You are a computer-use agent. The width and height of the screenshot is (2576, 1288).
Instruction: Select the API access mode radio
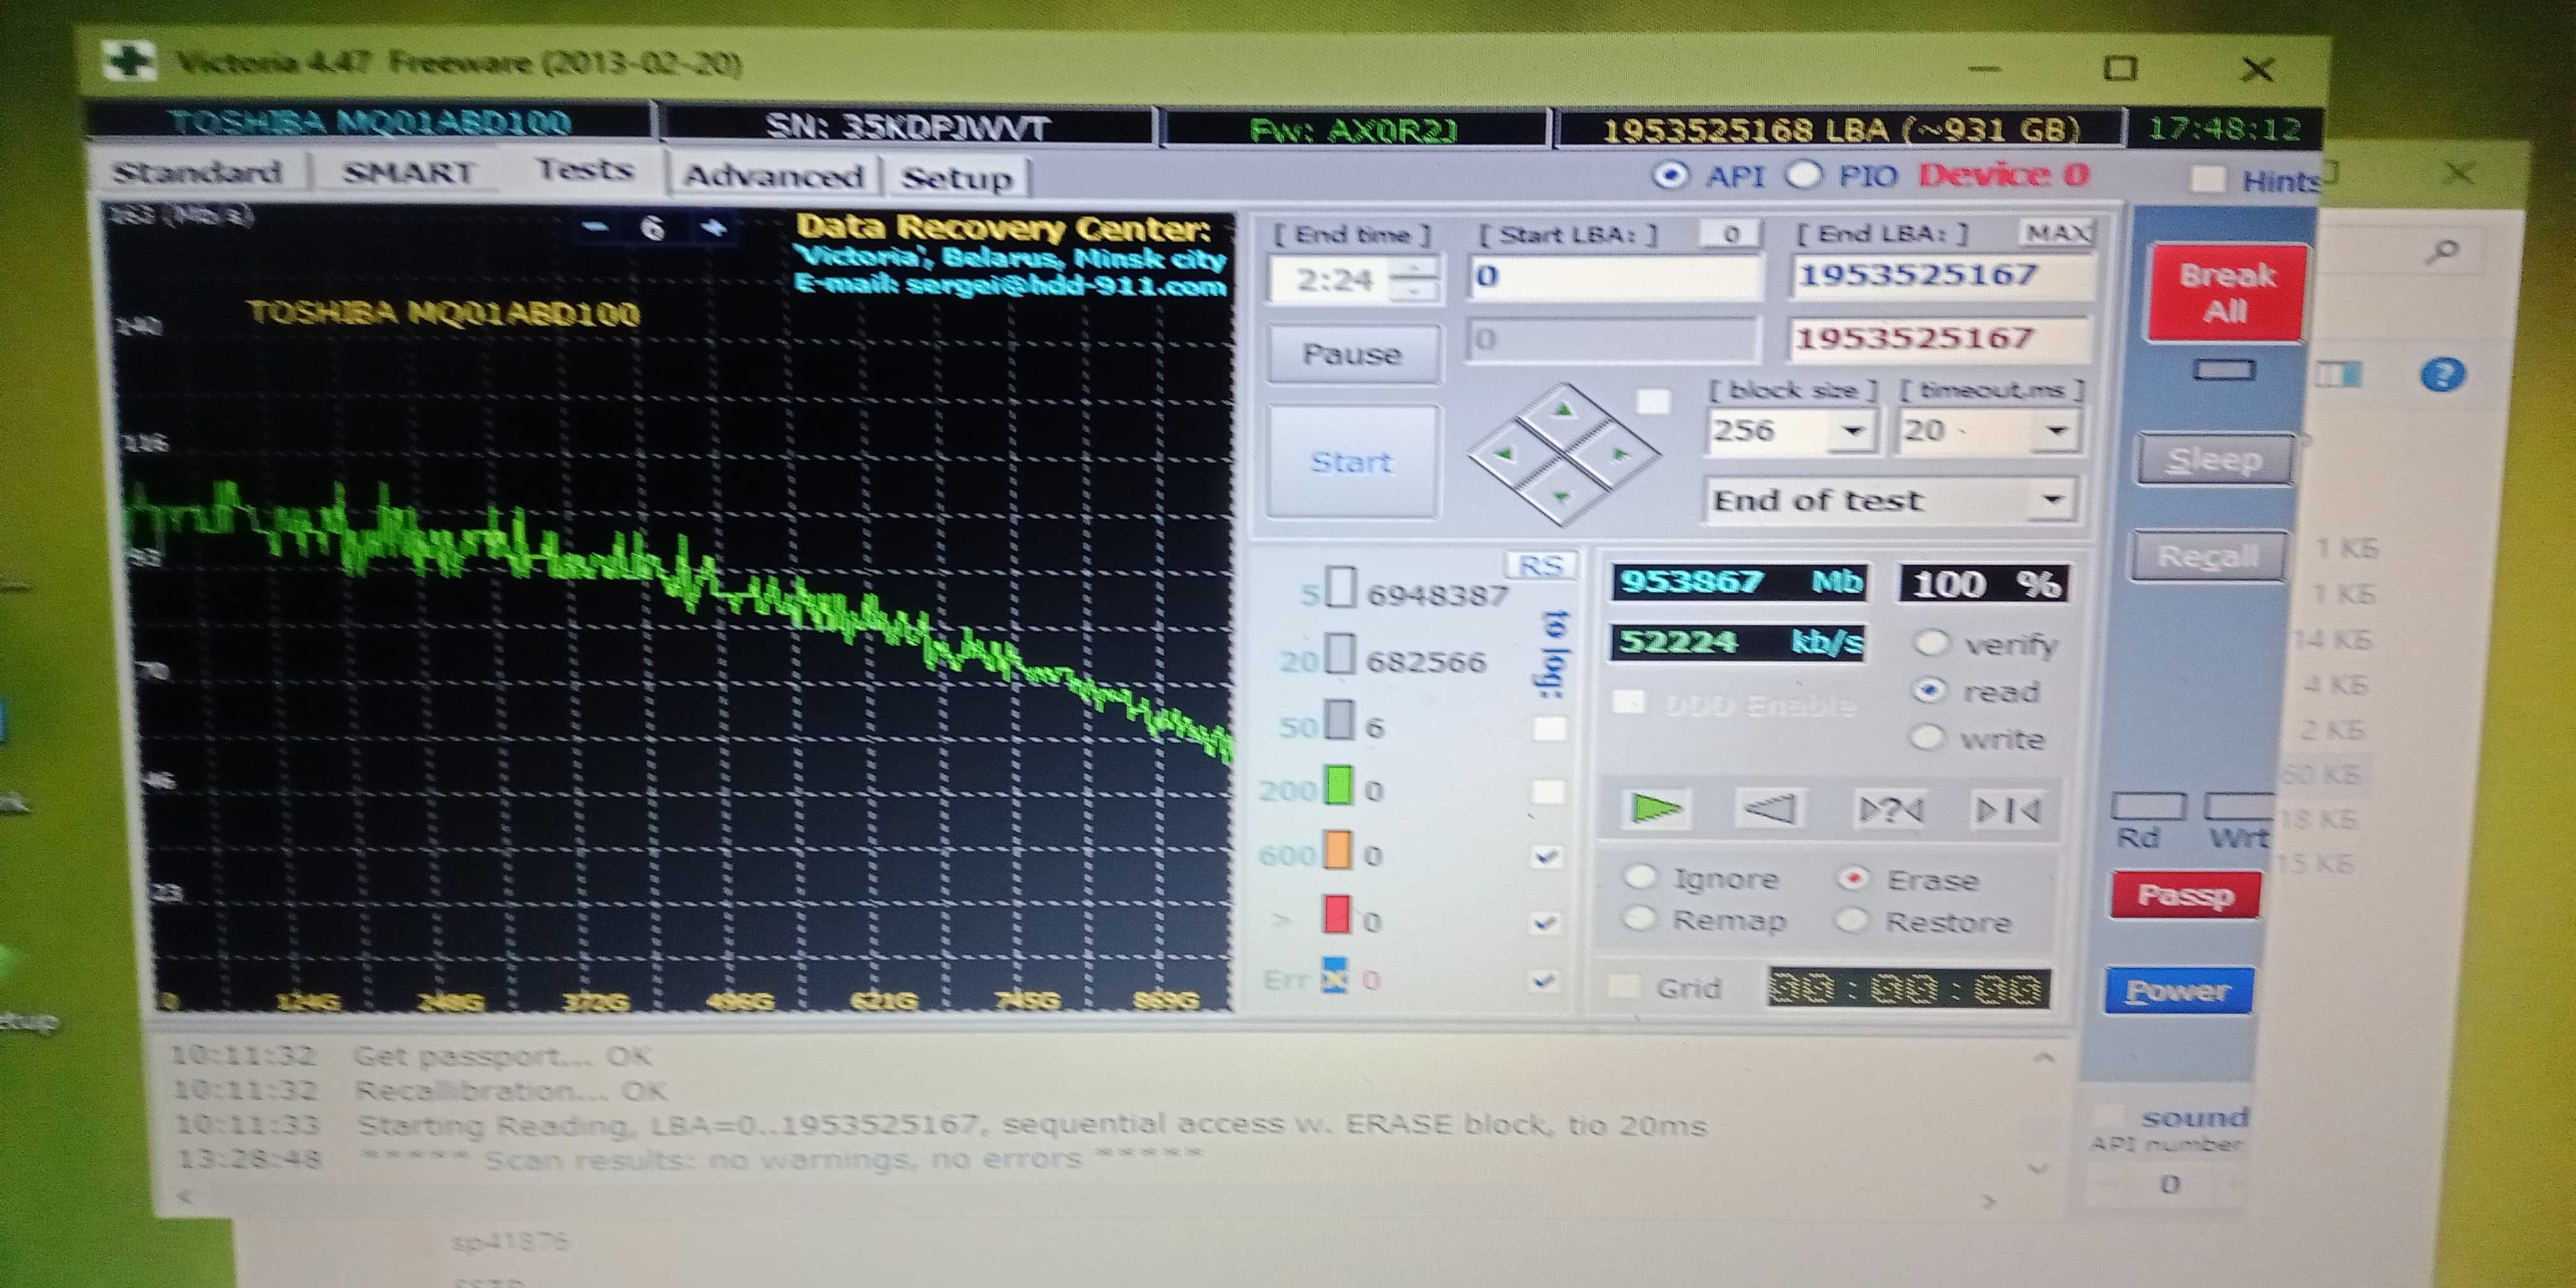click(1670, 176)
